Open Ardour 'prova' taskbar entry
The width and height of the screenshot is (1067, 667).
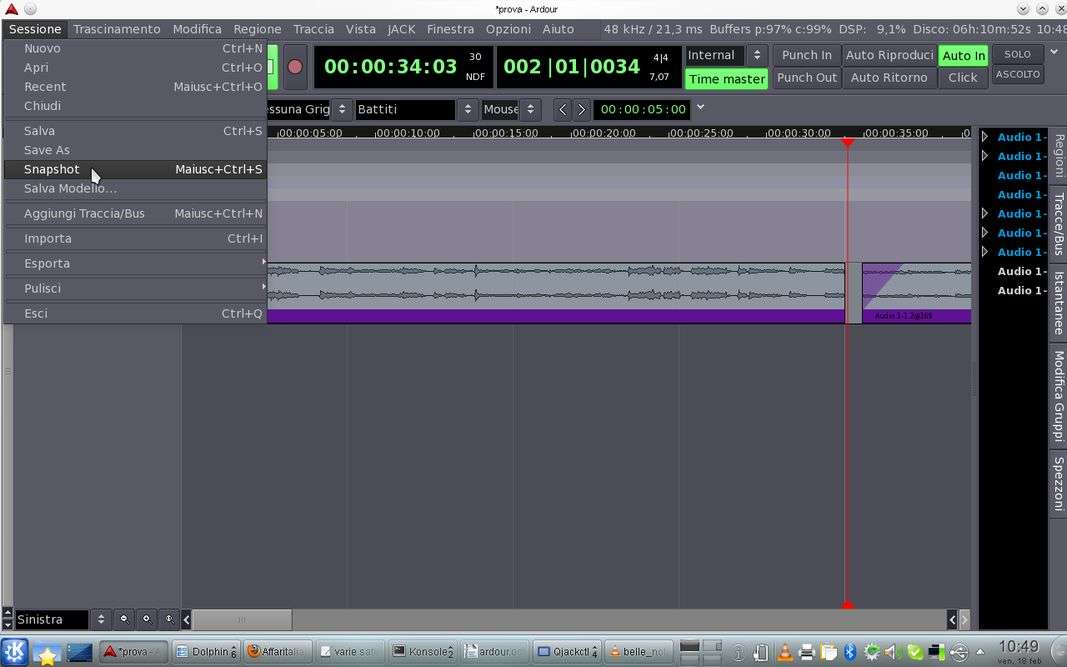tap(133, 652)
